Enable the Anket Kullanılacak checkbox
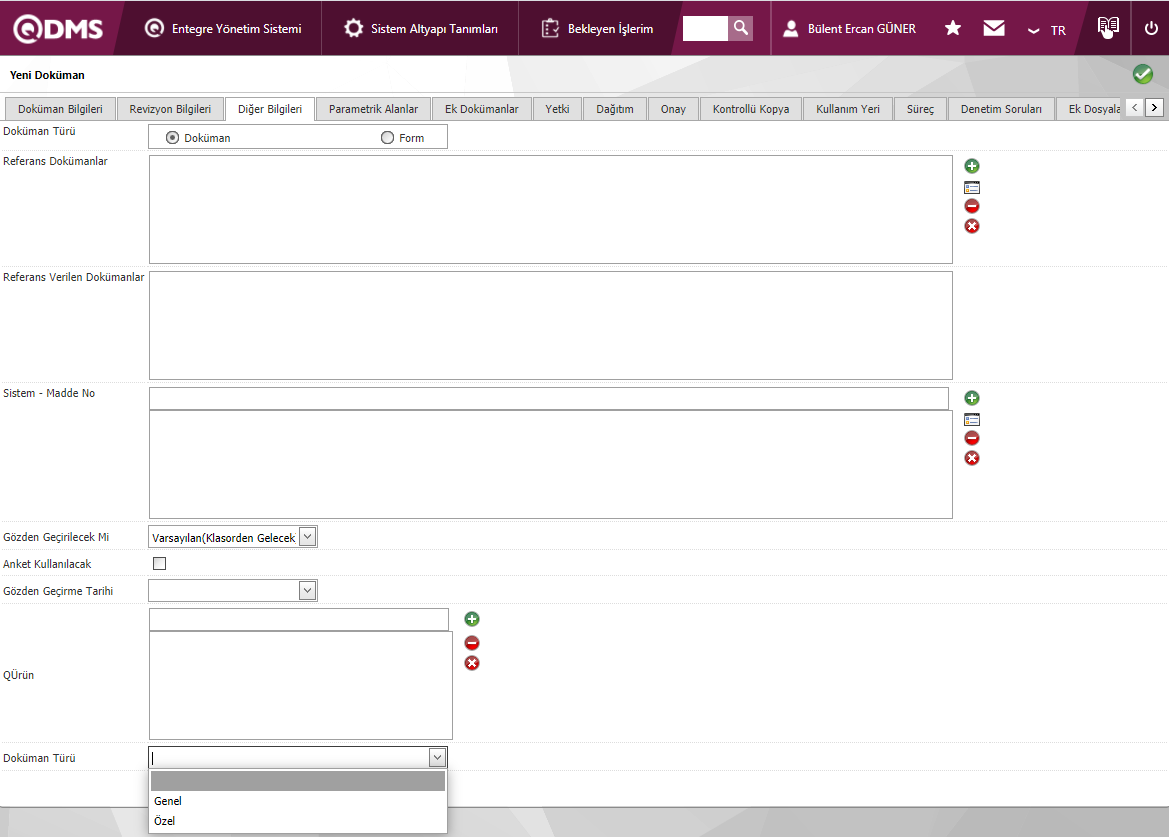This screenshot has height=837, width=1169. (x=159, y=564)
